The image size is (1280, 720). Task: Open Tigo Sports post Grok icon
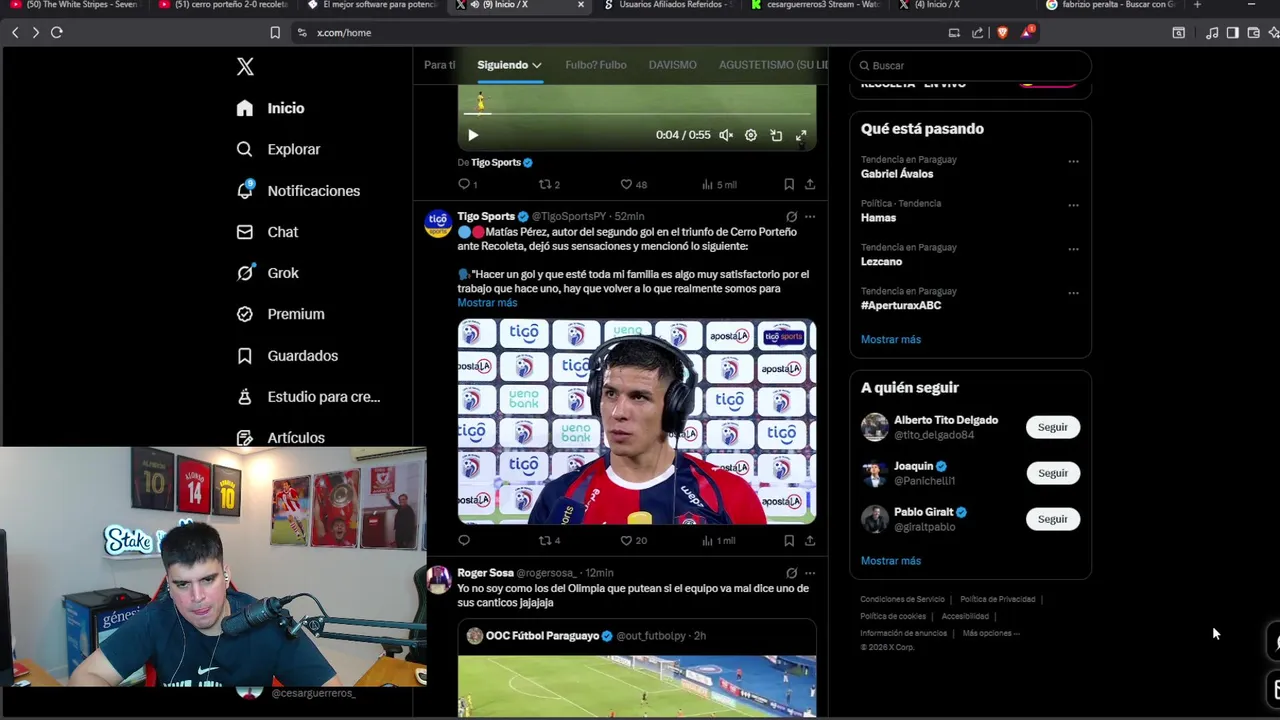pyautogui.click(x=791, y=216)
